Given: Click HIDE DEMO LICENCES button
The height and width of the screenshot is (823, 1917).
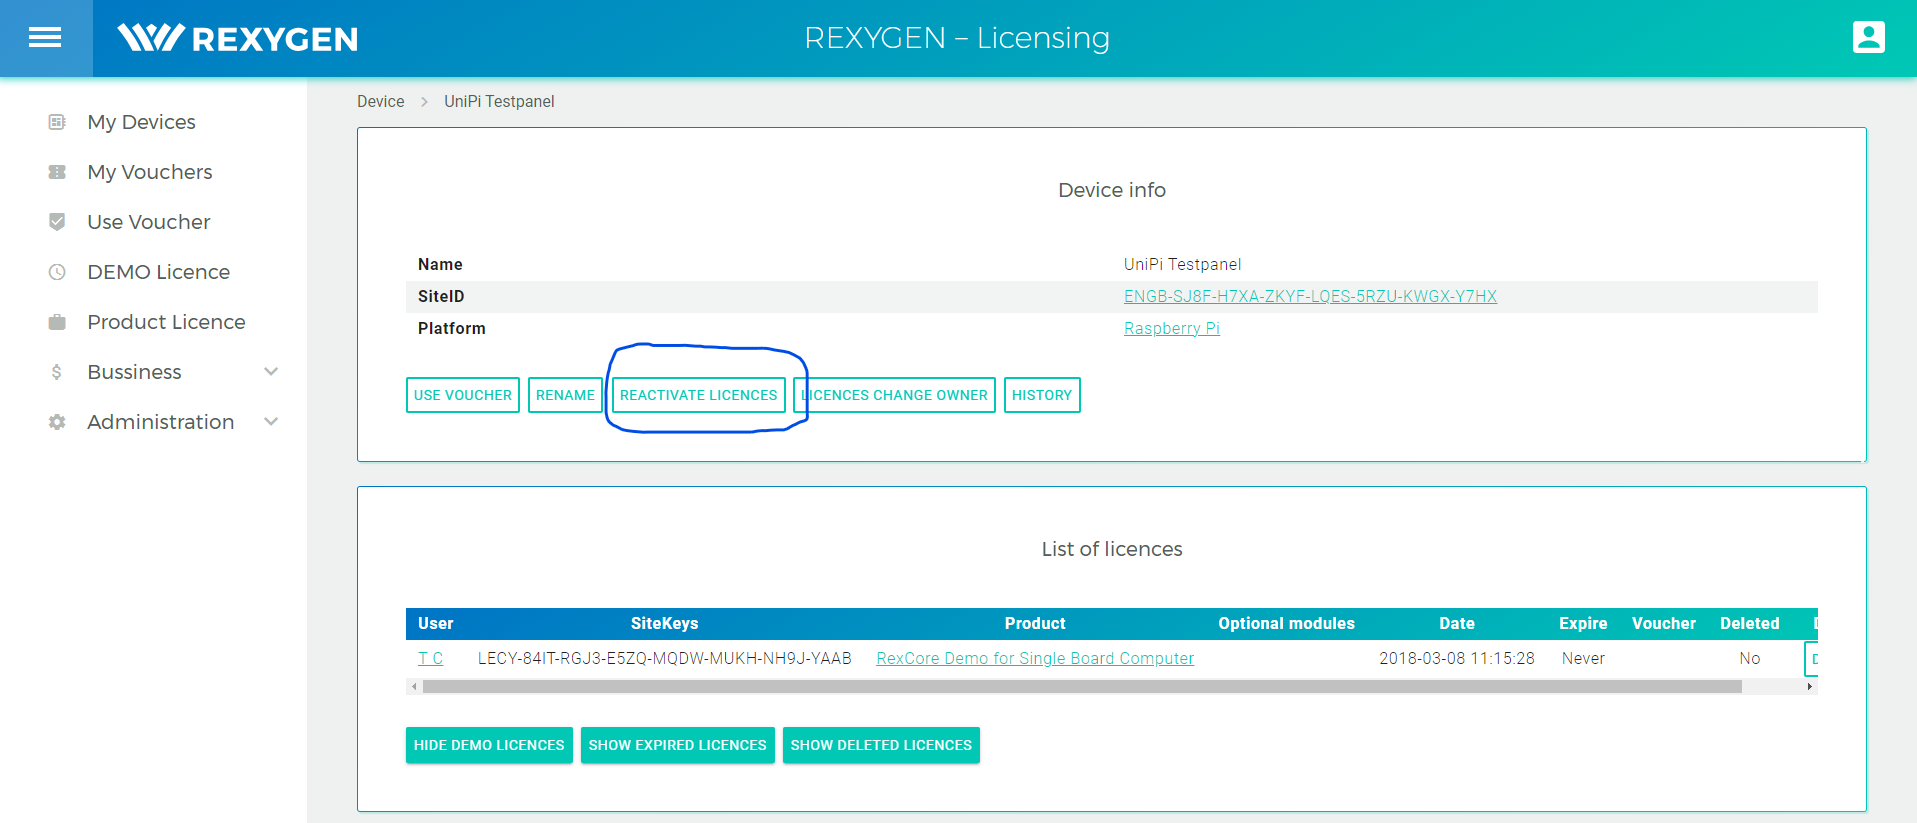Looking at the screenshot, I should [489, 745].
